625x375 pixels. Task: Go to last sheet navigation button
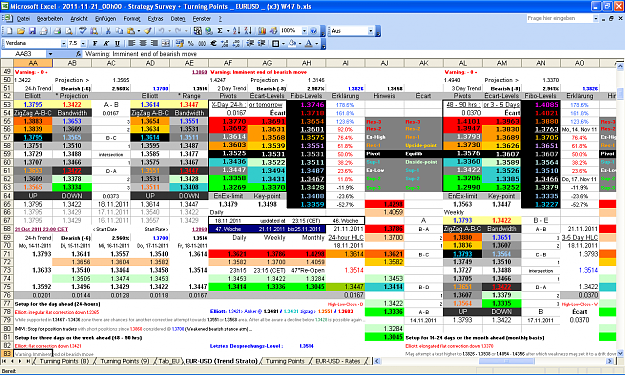pyautogui.click(x=28, y=361)
